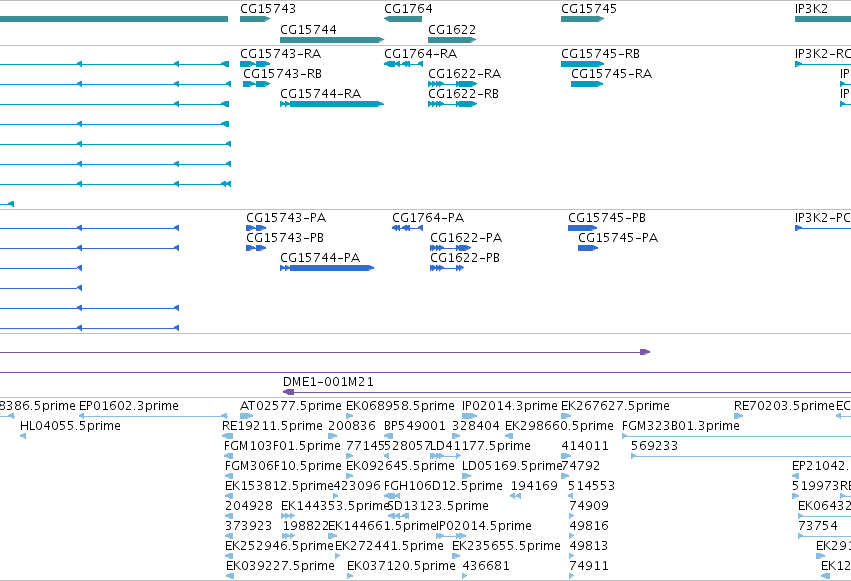851x581 pixels.
Task: Click protein CG15745-PA feature
Action: pos(588,248)
